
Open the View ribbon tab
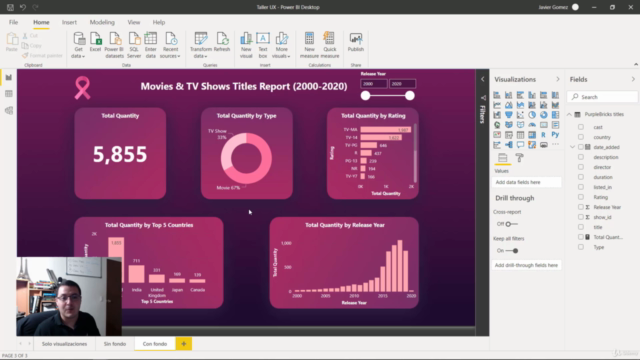pyautogui.click(x=134, y=22)
